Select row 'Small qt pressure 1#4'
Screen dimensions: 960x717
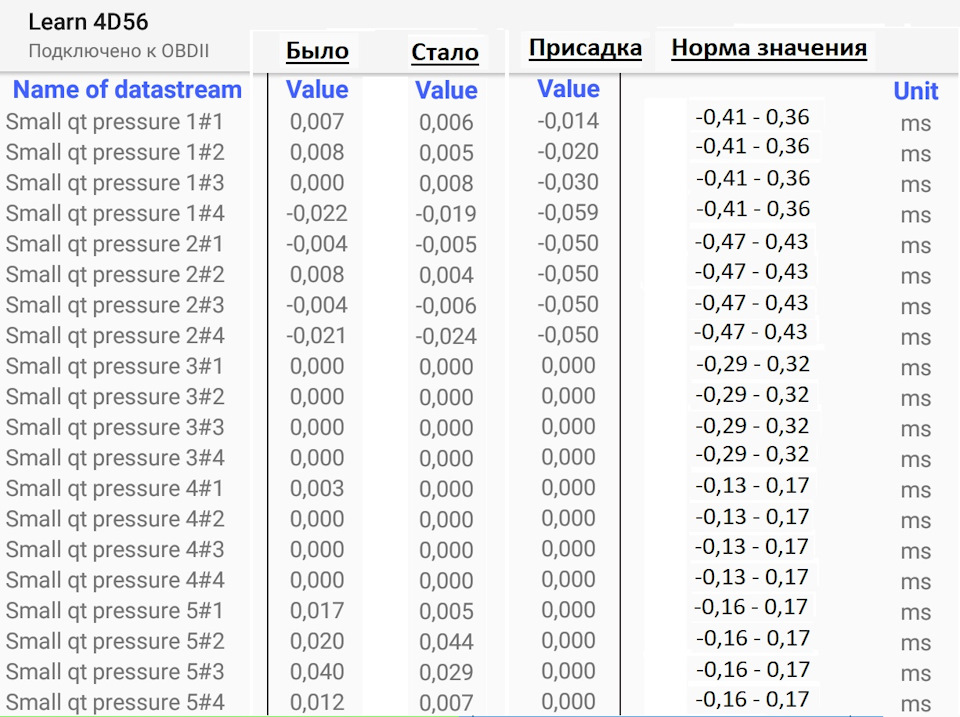coord(480,213)
